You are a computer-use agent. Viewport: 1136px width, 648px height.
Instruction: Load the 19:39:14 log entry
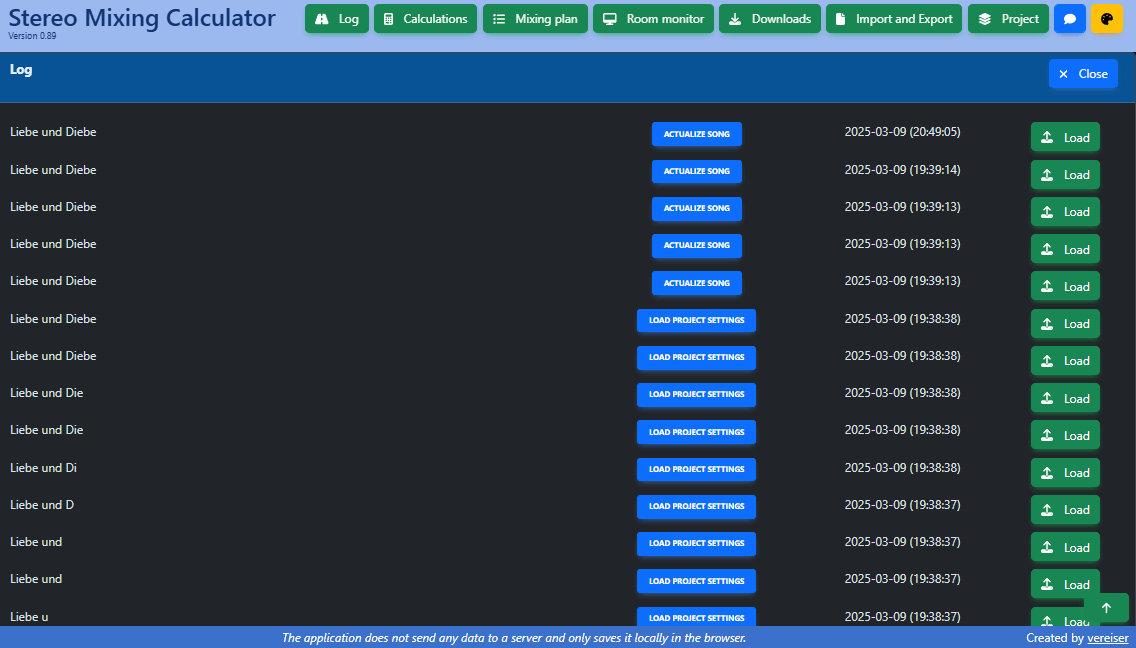point(1065,175)
